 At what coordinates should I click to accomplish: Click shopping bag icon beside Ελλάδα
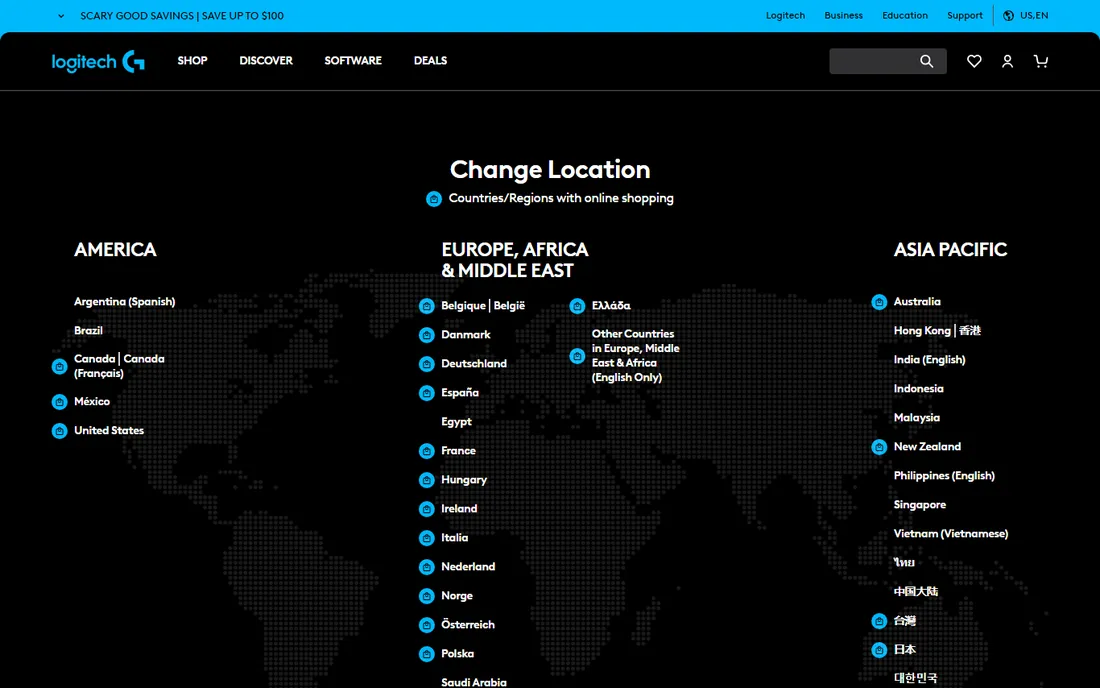coord(577,306)
